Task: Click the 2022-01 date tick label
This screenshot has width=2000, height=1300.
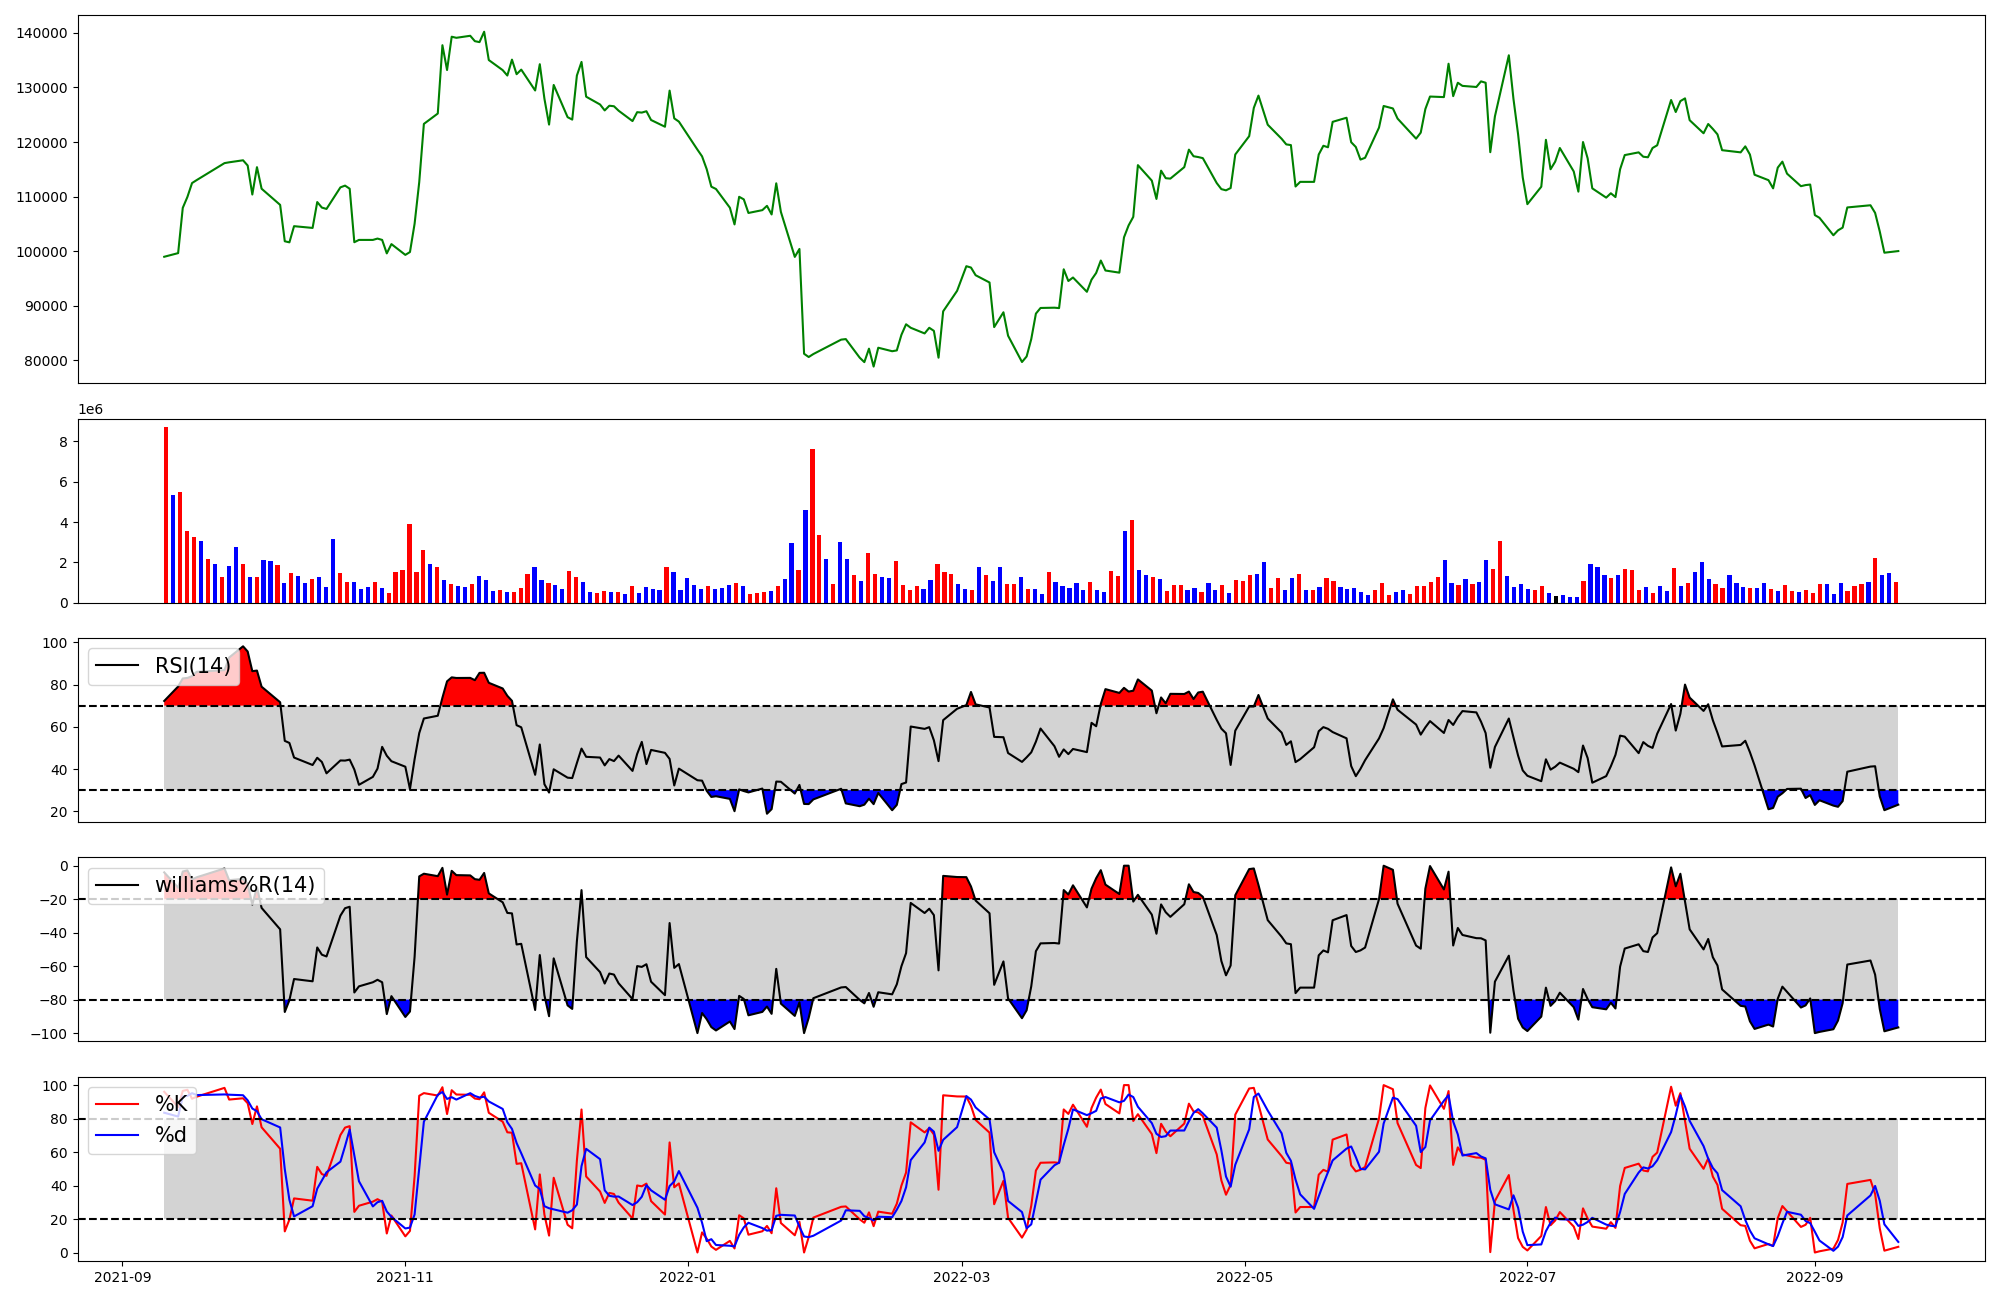Action: tap(688, 1277)
